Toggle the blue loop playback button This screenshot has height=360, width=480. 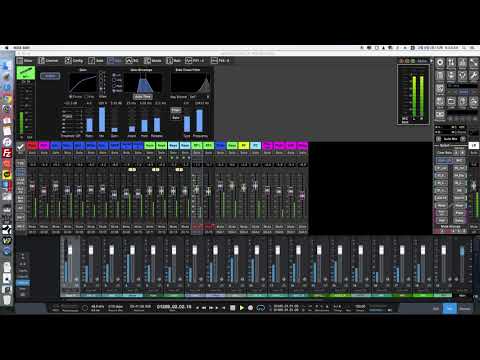(x=260, y=308)
